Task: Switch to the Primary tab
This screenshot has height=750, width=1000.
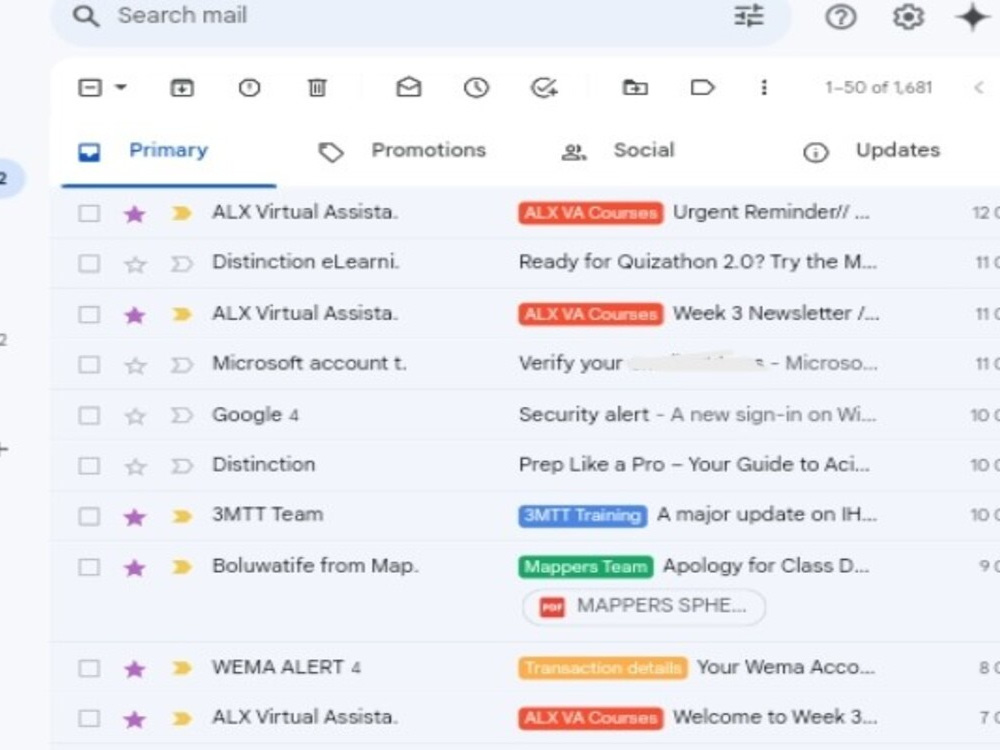Action: (168, 151)
